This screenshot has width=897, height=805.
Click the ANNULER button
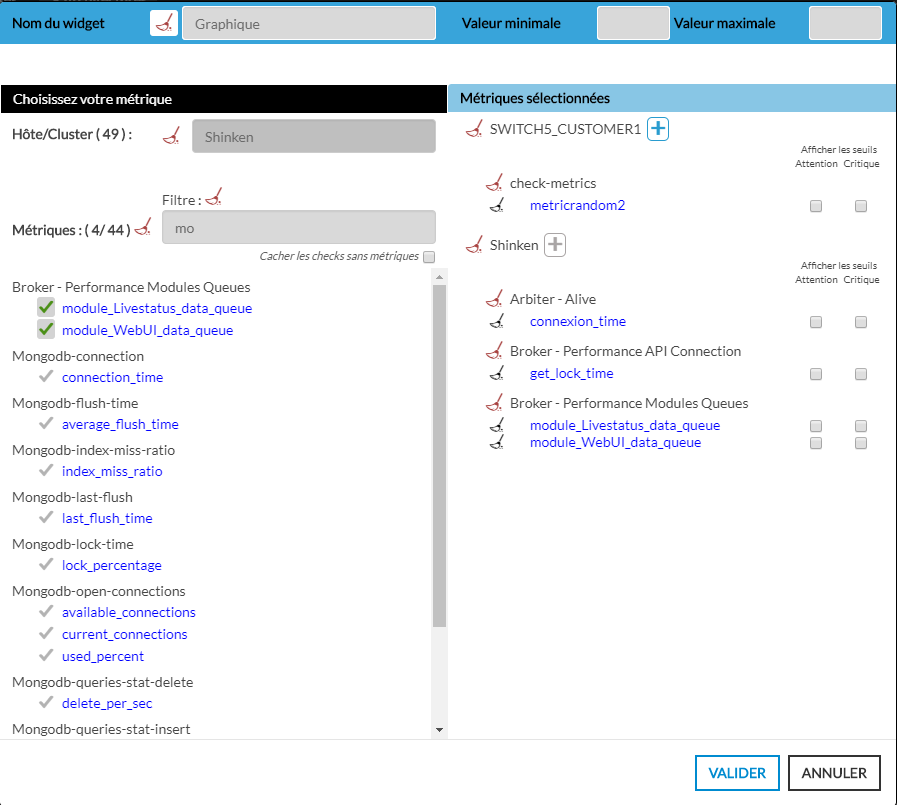(834, 773)
